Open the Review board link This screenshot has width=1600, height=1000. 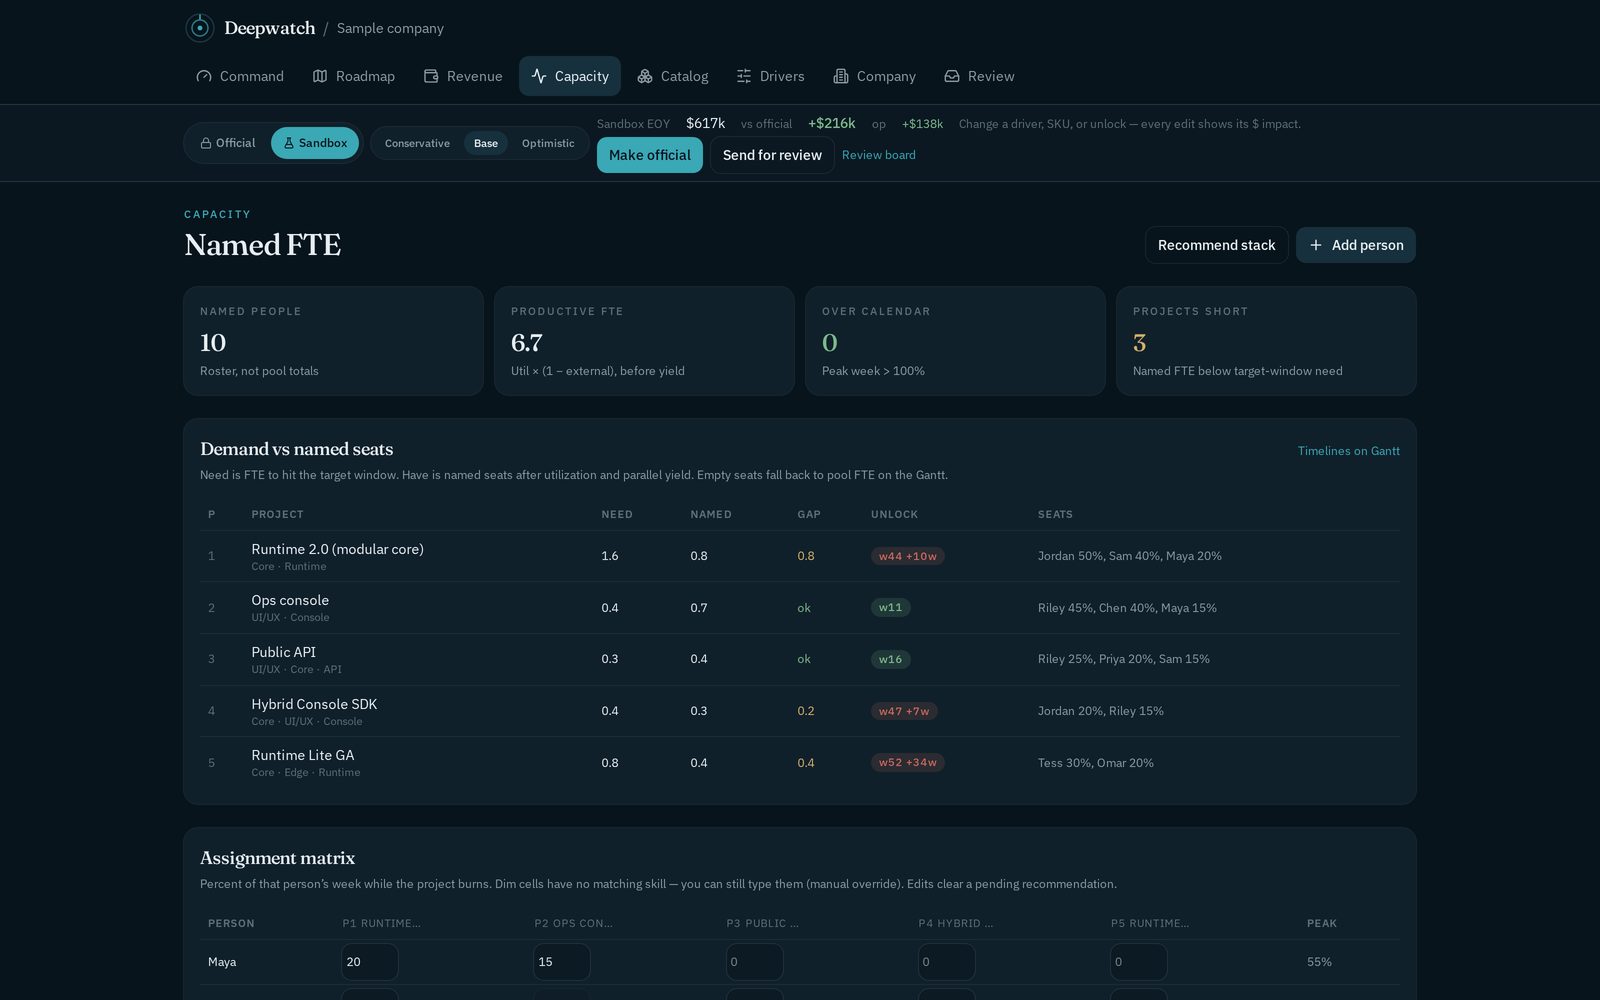click(x=879, y=155)
